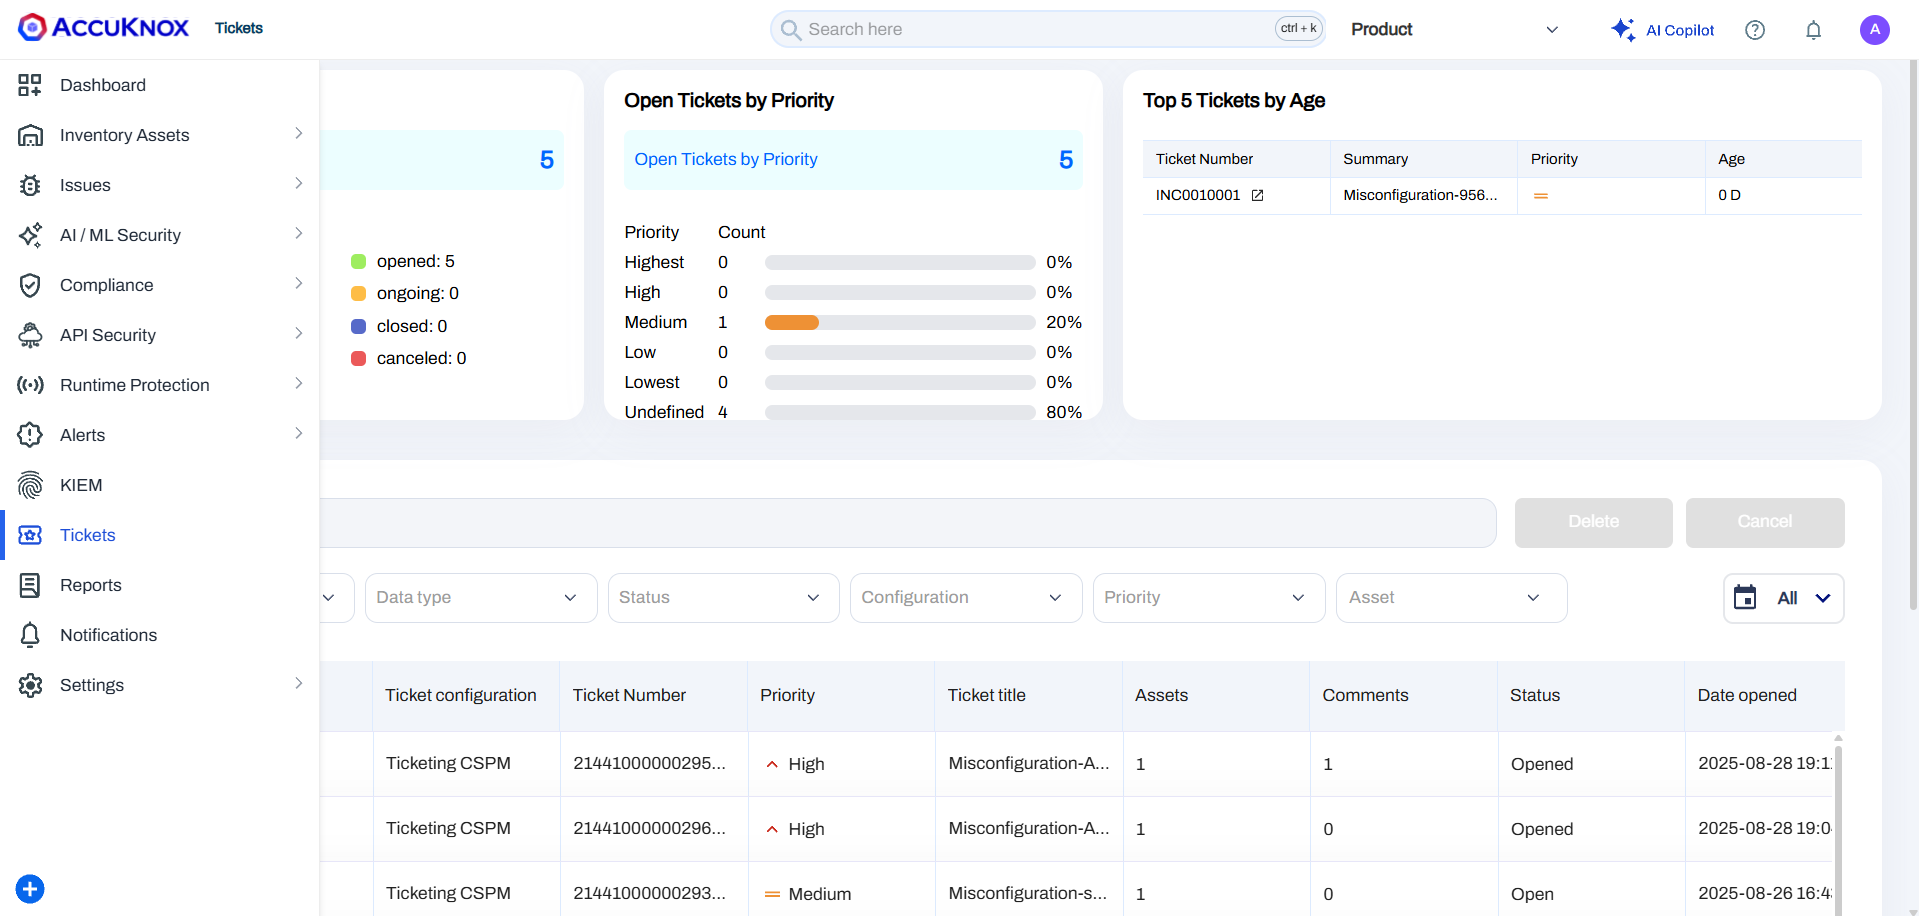
Task: Click the AccuKnox logo icon
Action: click(x=32, y=28)
